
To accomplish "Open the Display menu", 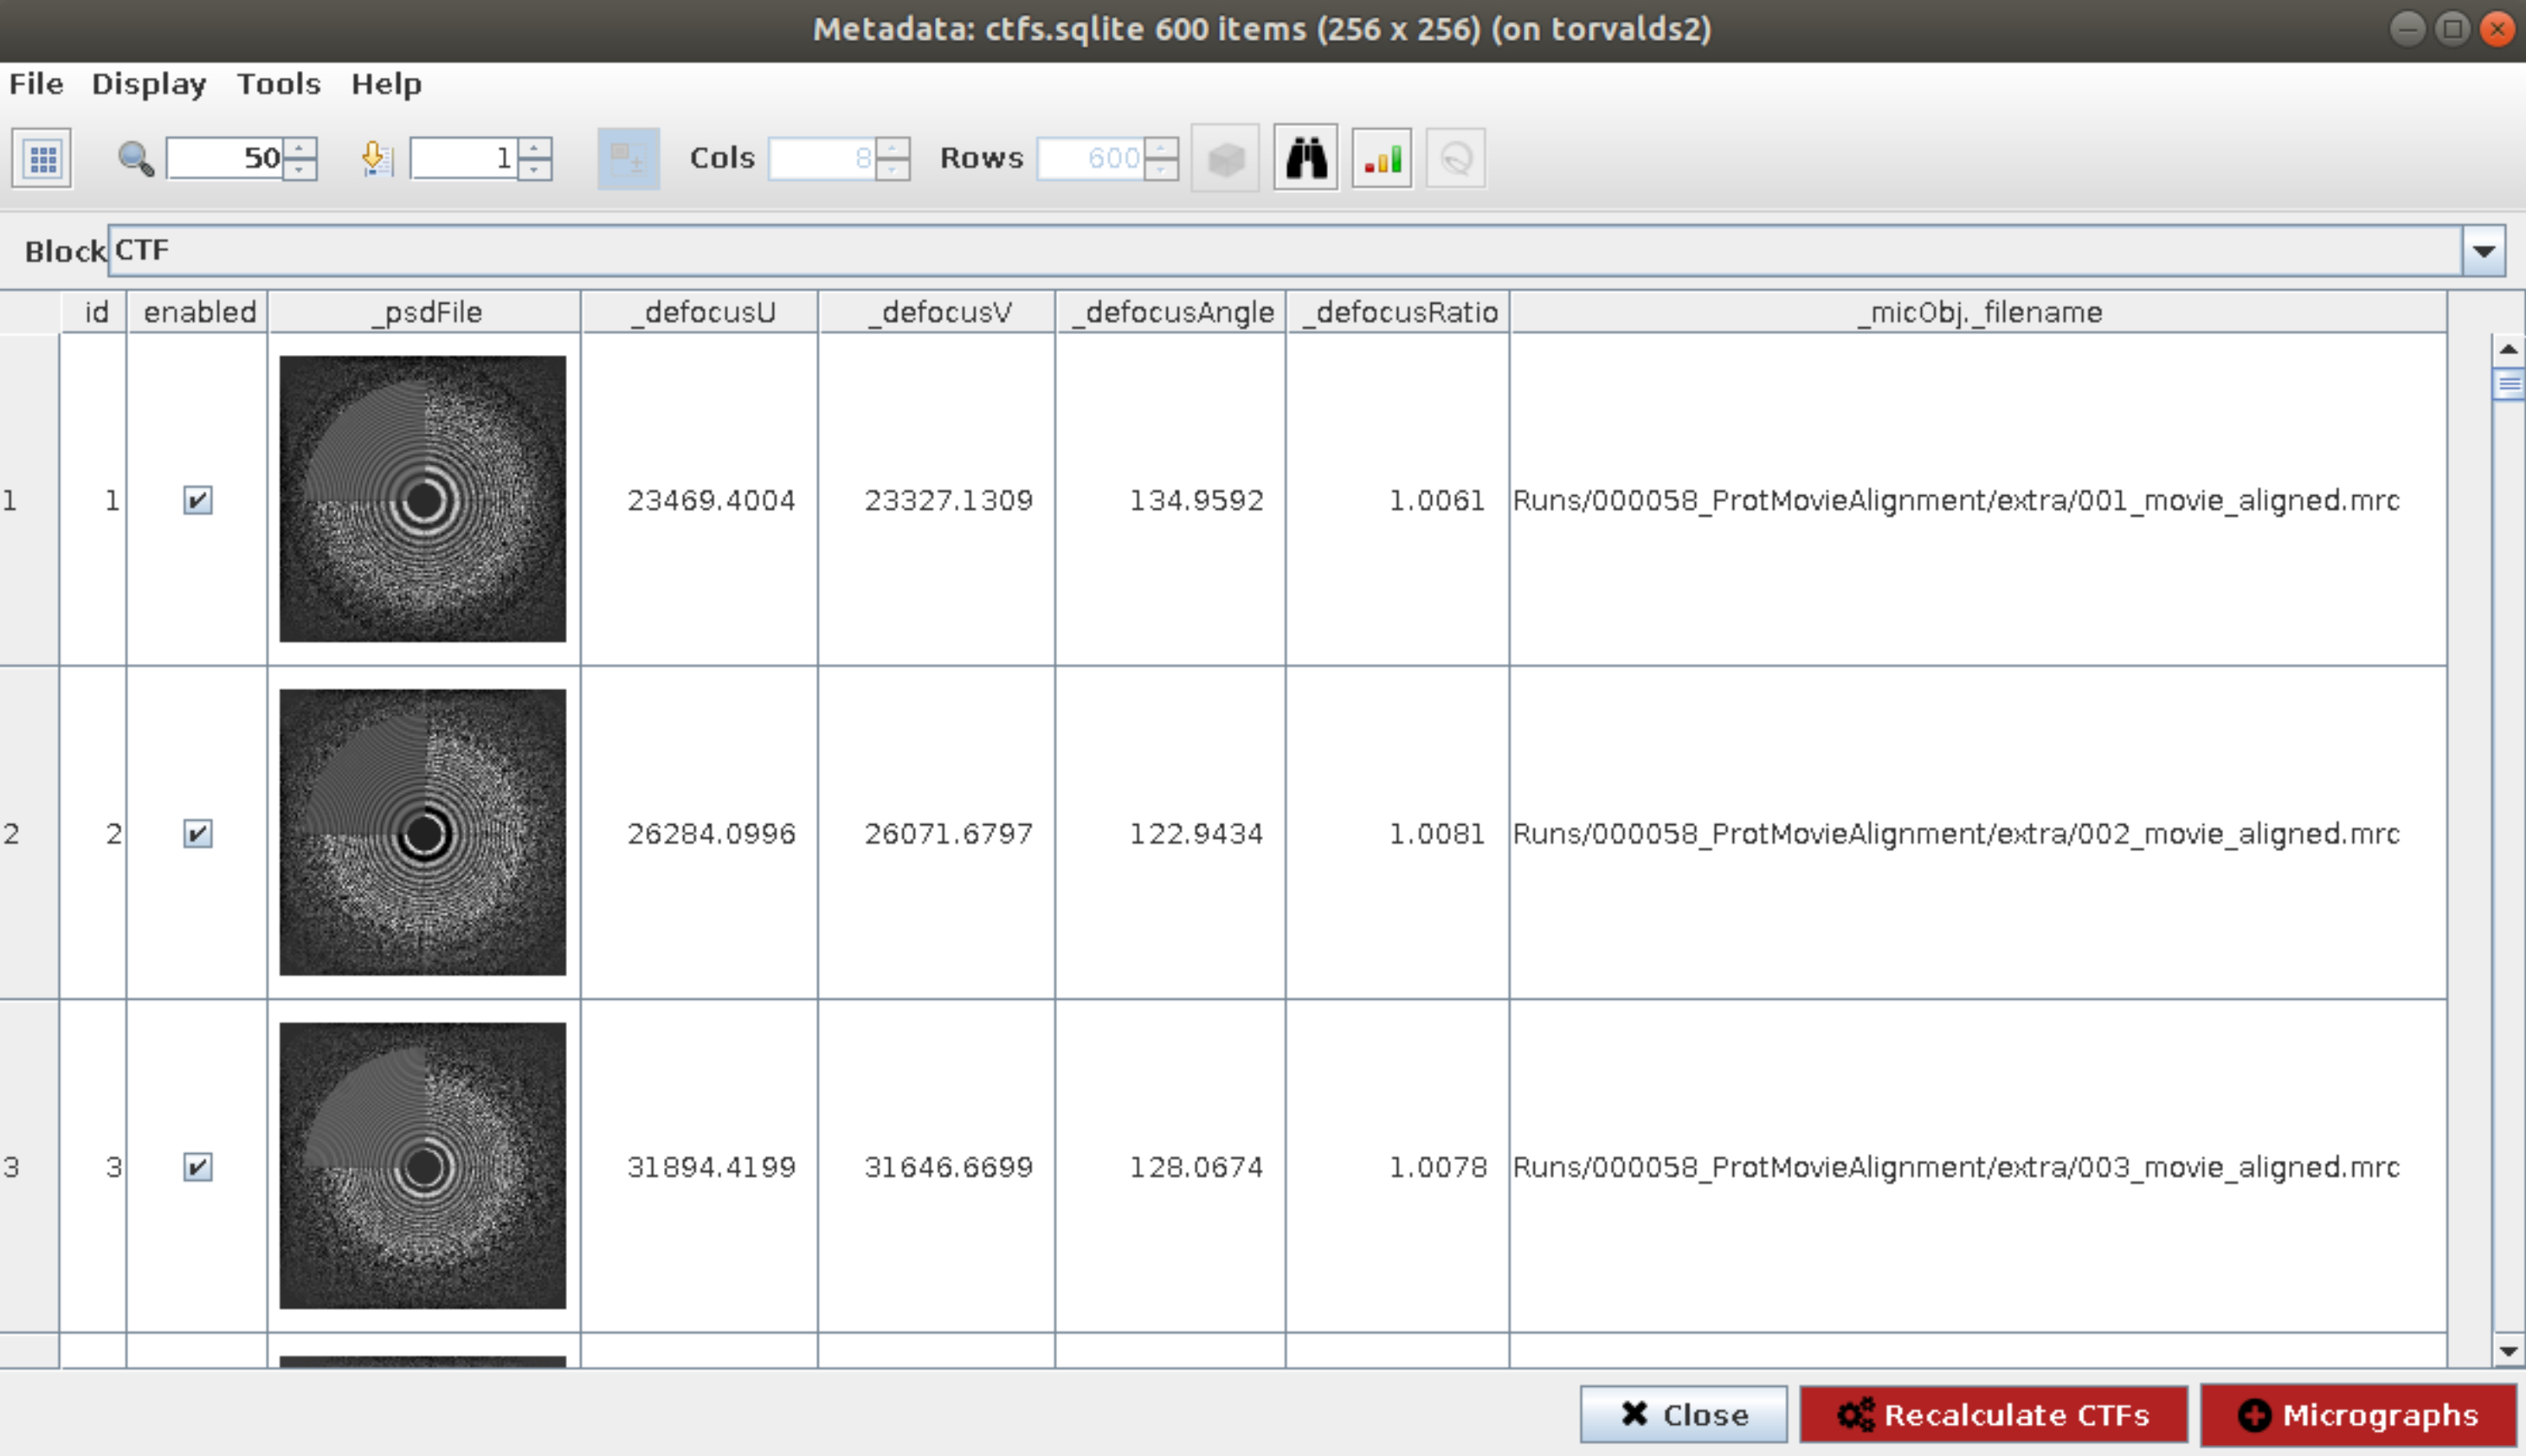I will coord(149,84).
